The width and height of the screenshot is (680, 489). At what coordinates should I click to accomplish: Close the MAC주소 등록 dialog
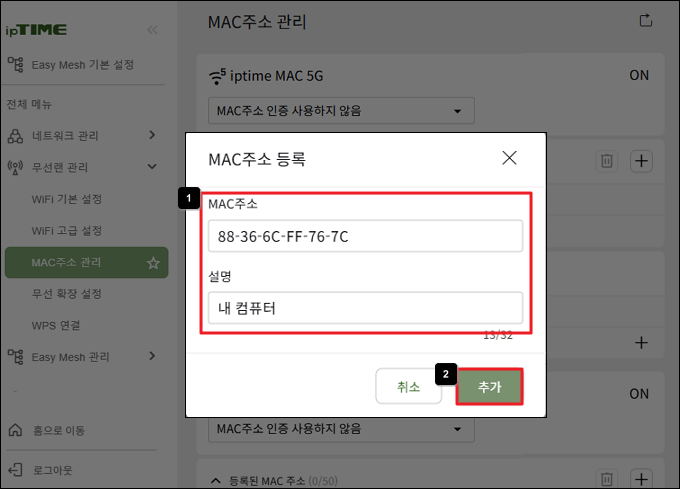click(509, 158)
